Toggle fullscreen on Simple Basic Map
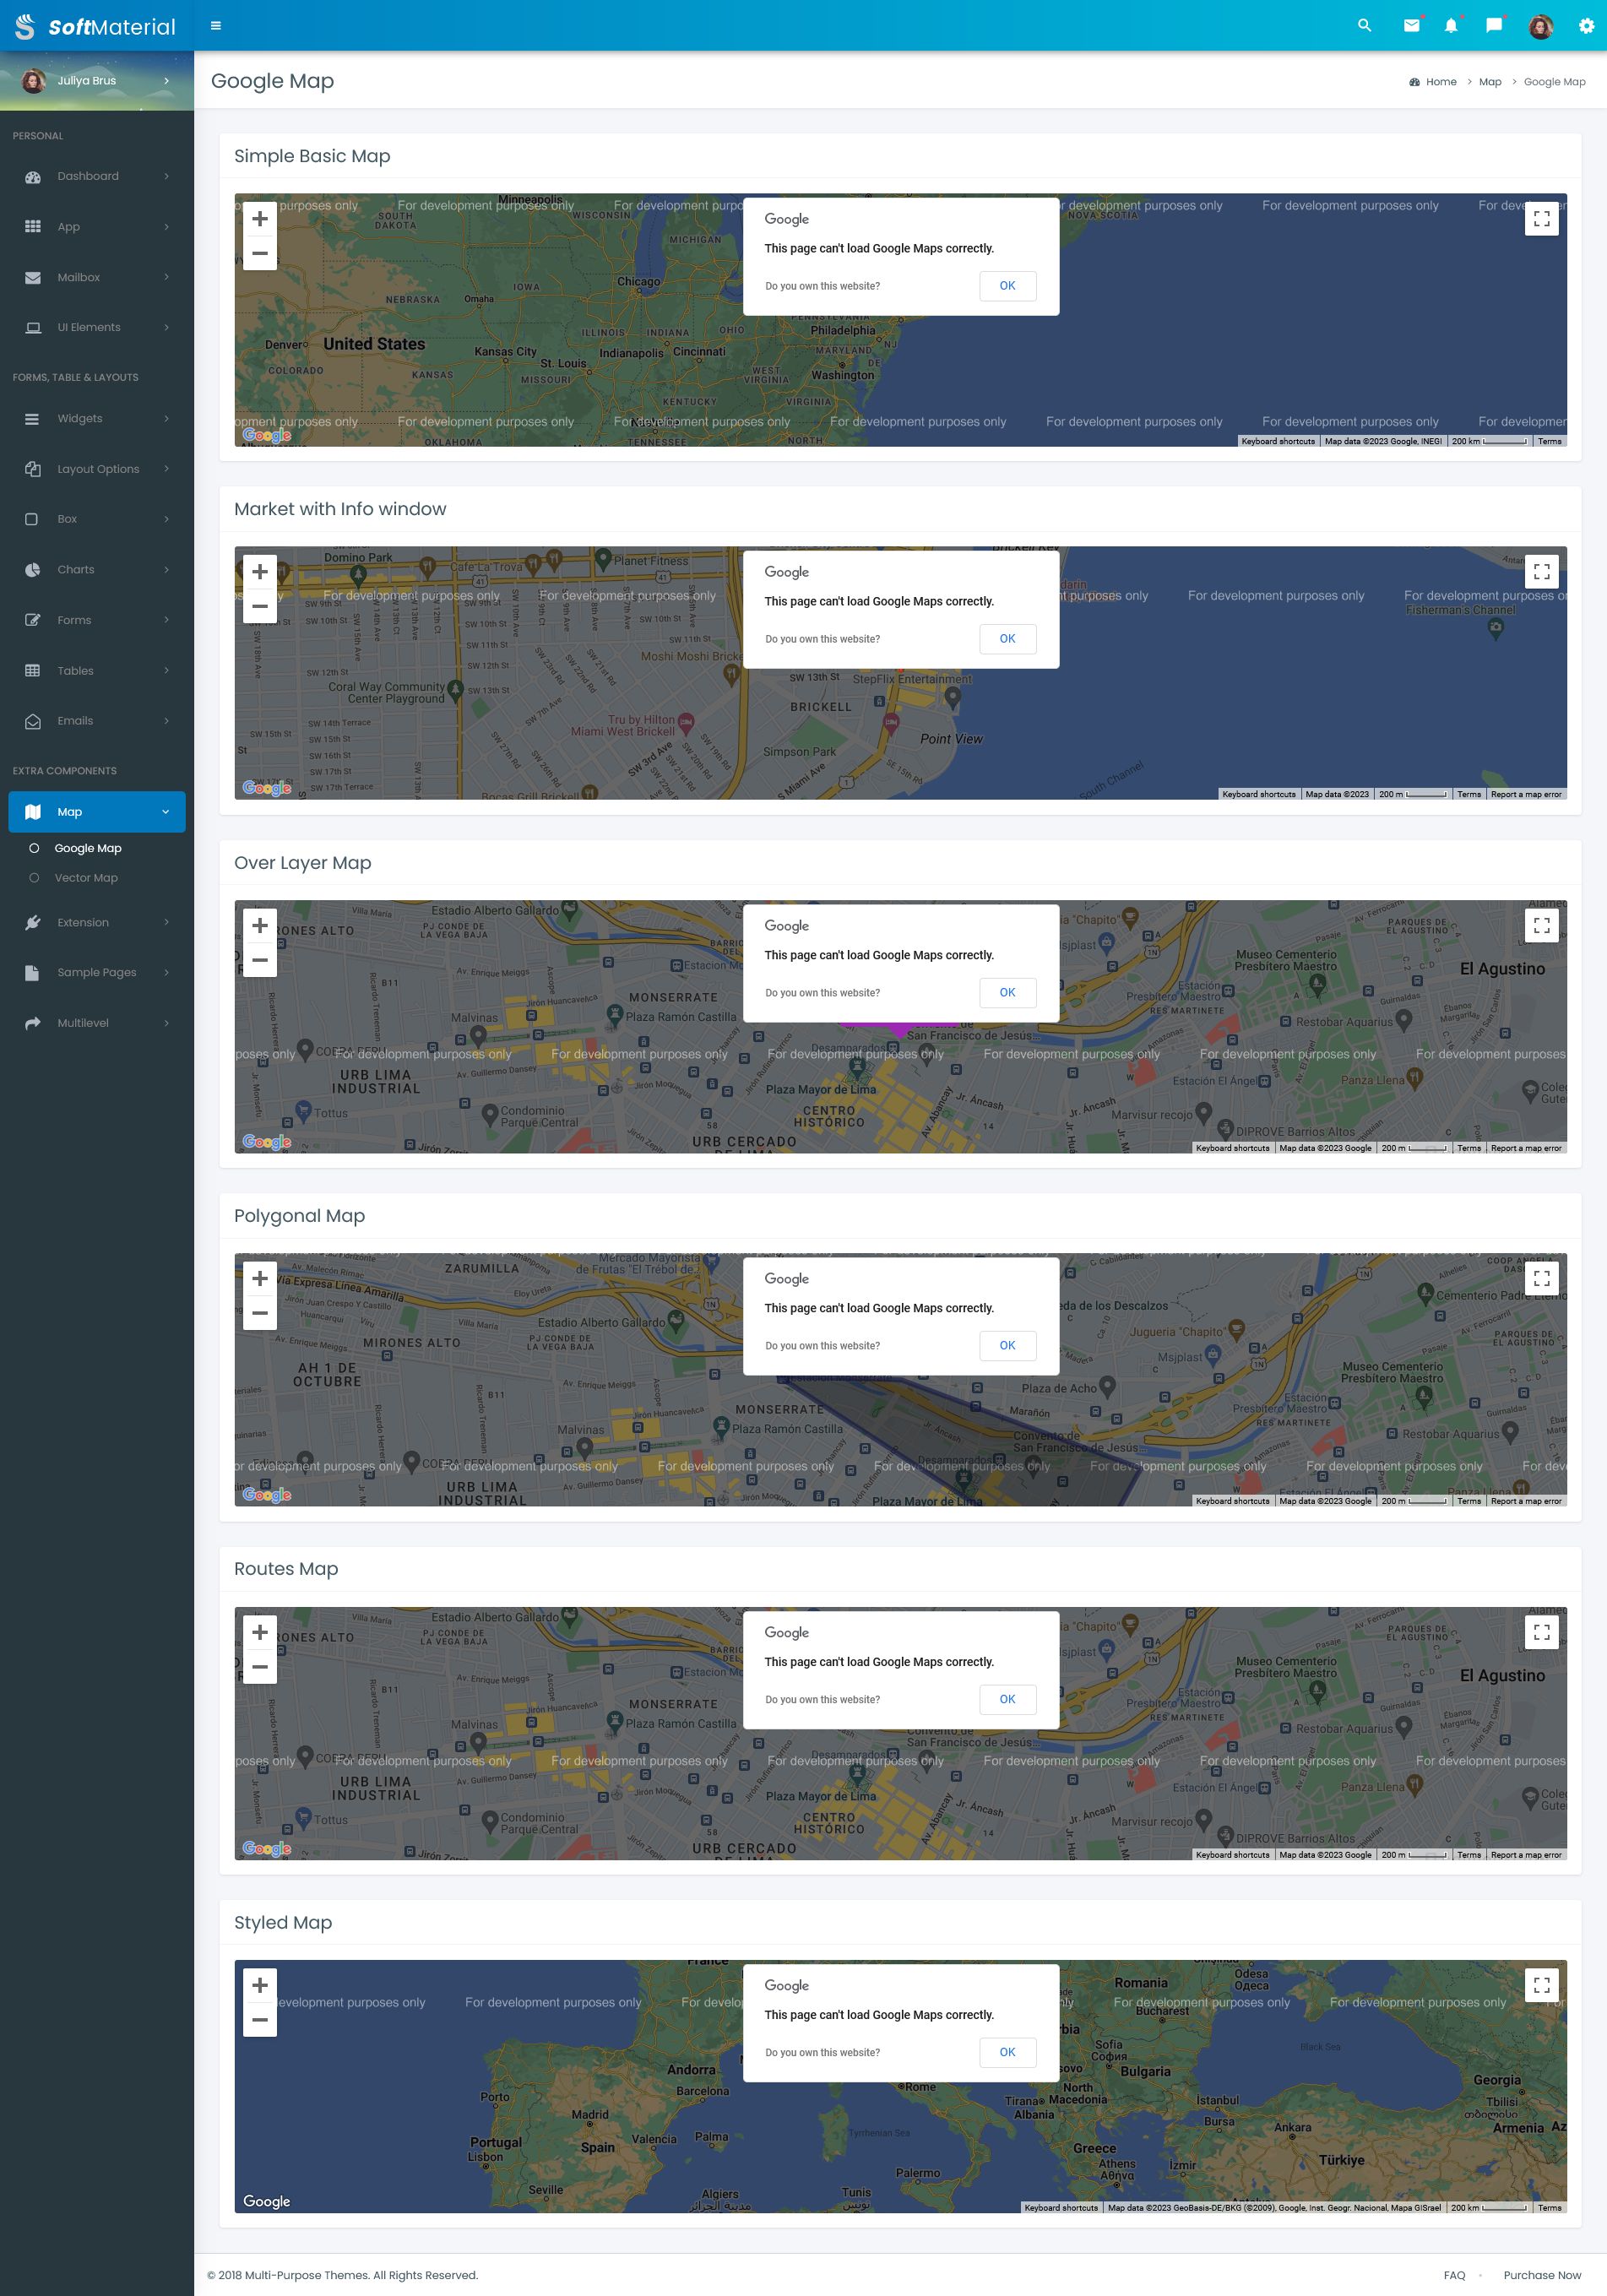Image resolution: width=1607 pixels, height=2296 pixels. pos(1541,219)
